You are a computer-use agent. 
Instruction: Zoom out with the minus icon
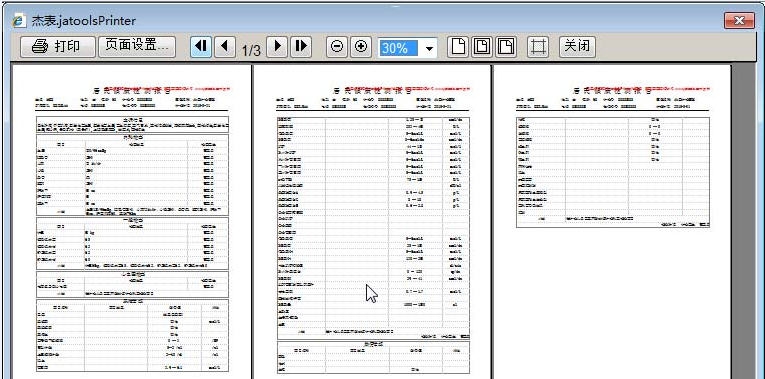pos(337,47)
